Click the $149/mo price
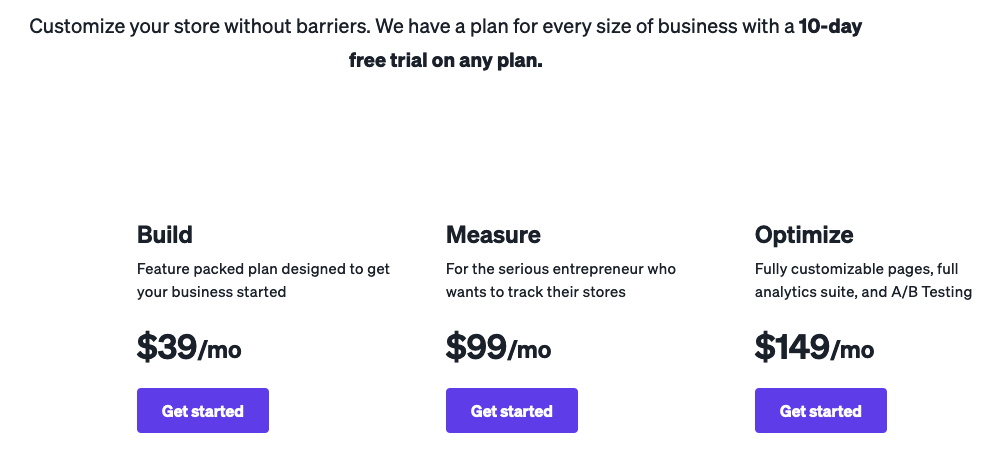Image resolution: width=998 pixels, height=464 pixels. click(x=814, y=347)
